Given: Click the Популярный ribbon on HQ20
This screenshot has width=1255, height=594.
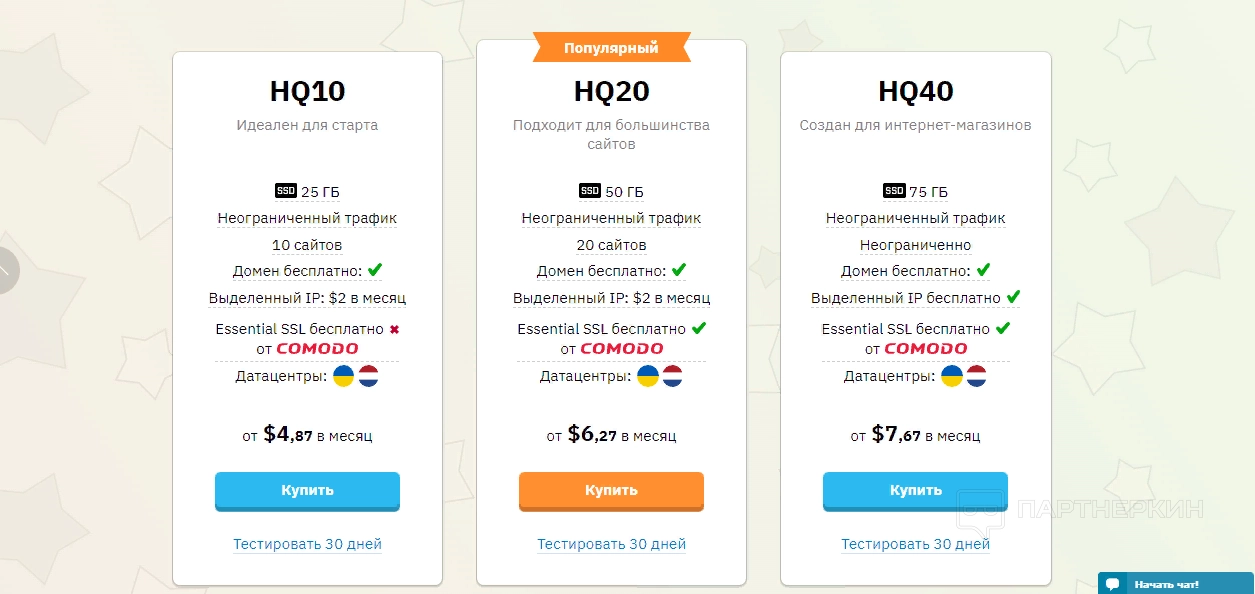Looking at the screenshot, I should pyautogui.click(x=611, y=47).
